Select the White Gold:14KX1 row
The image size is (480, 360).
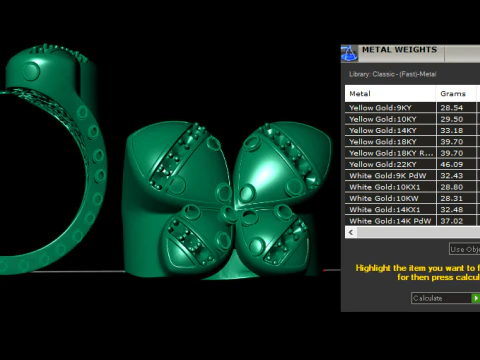[412, 210]
